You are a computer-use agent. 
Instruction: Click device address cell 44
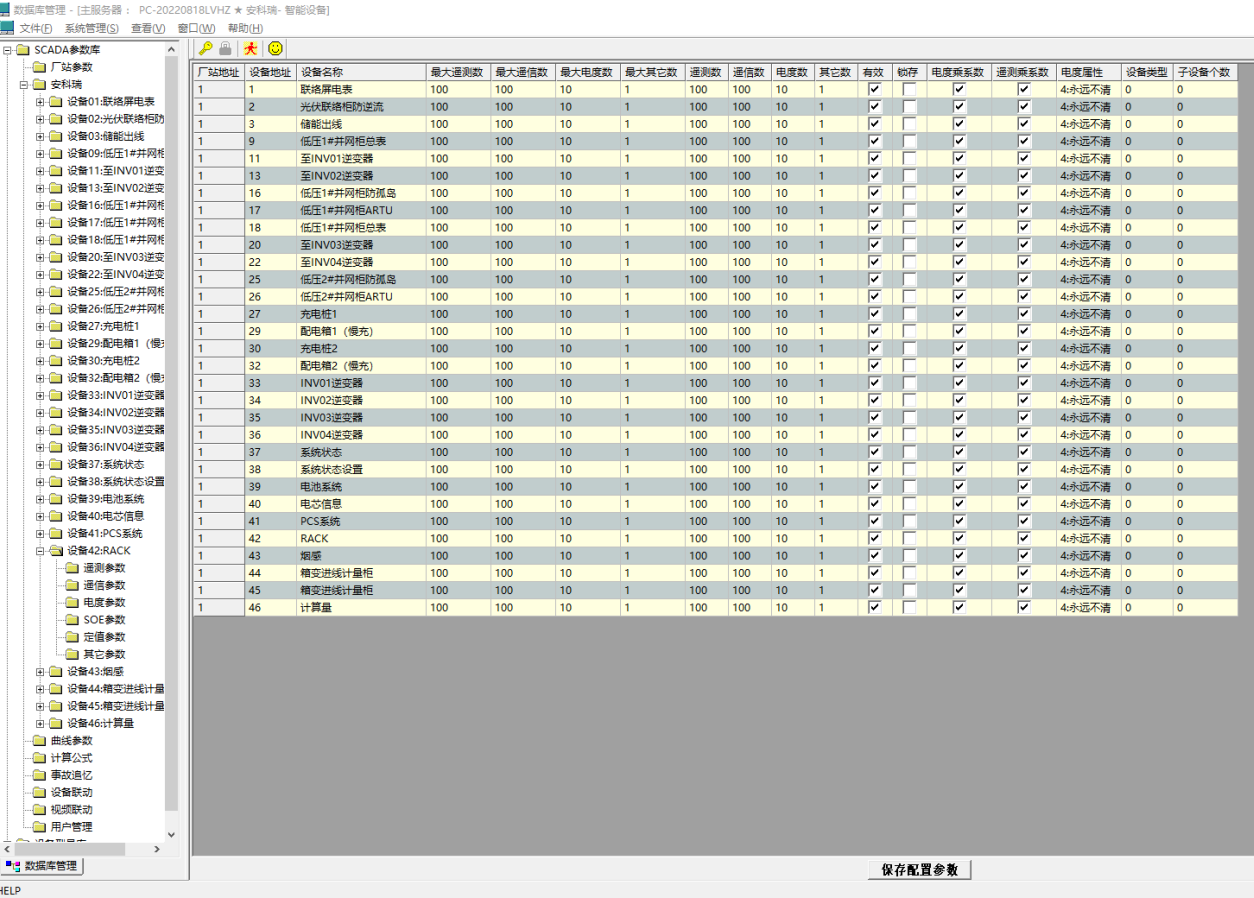[270, 573]
